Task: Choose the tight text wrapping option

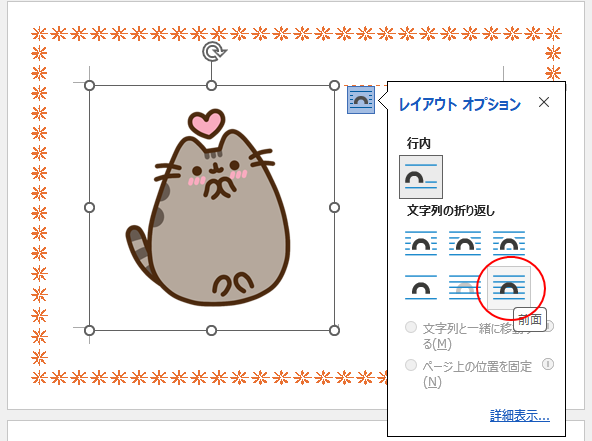Action: (465, 244)
